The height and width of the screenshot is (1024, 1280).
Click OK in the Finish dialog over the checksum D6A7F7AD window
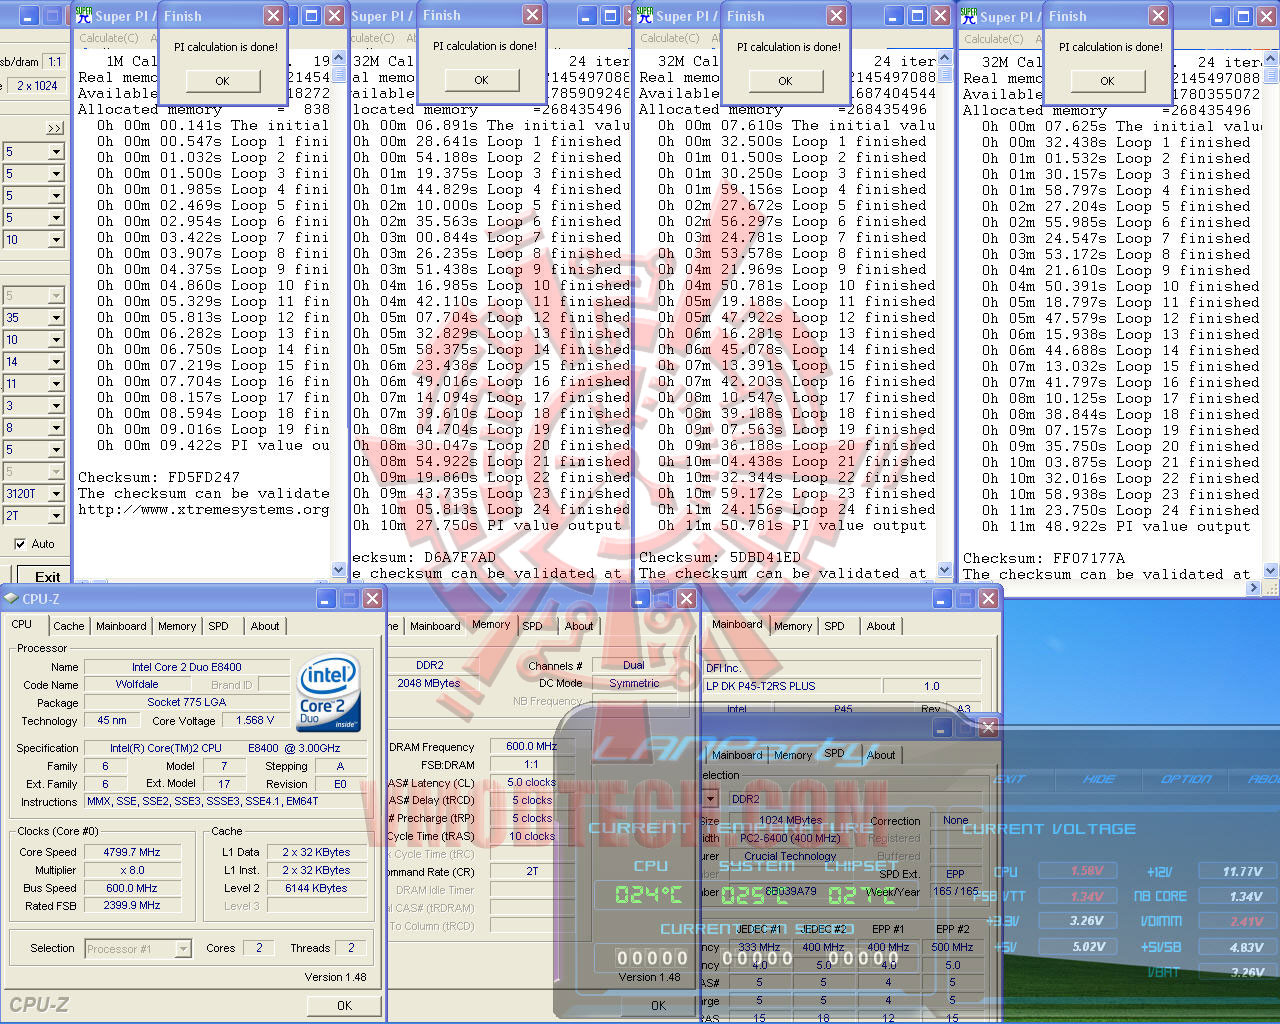[481, 80]
